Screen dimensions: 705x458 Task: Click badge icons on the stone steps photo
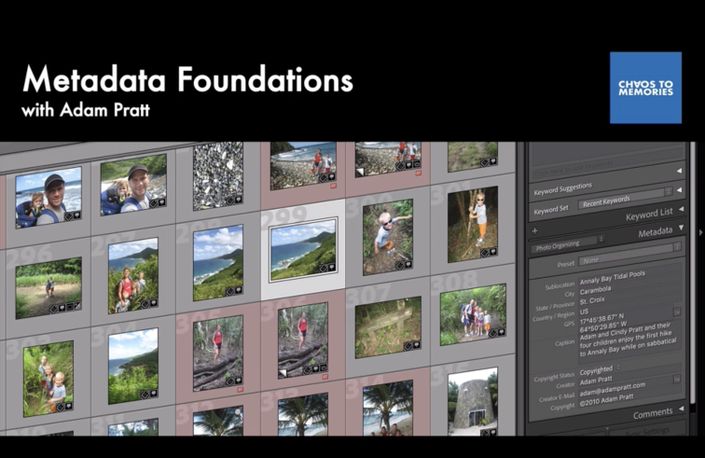(x=412, y=346)
